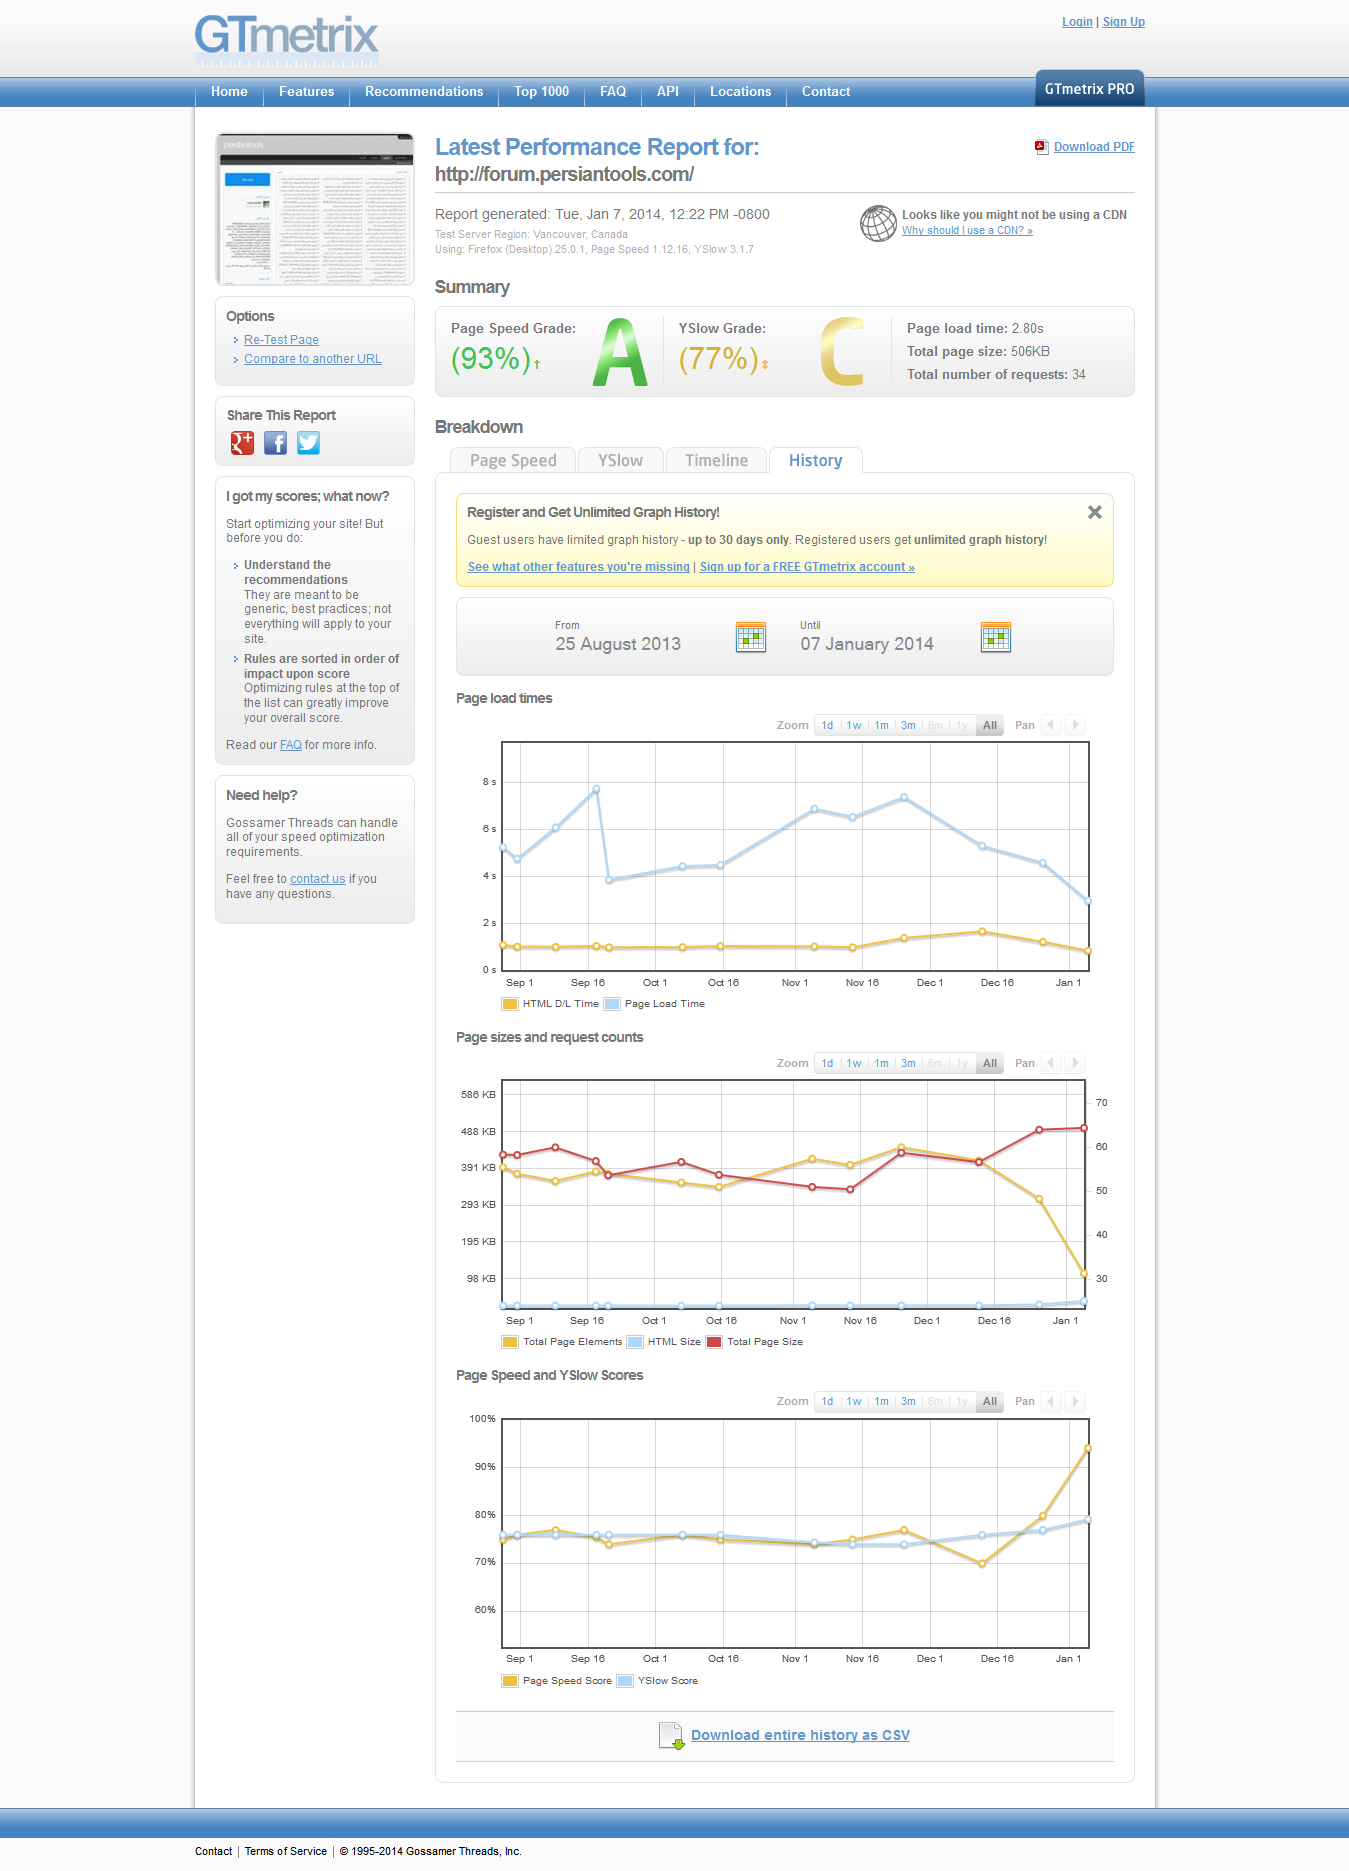Share report on Twitter
The image size is (1349, 1871).
click(308, 443)
